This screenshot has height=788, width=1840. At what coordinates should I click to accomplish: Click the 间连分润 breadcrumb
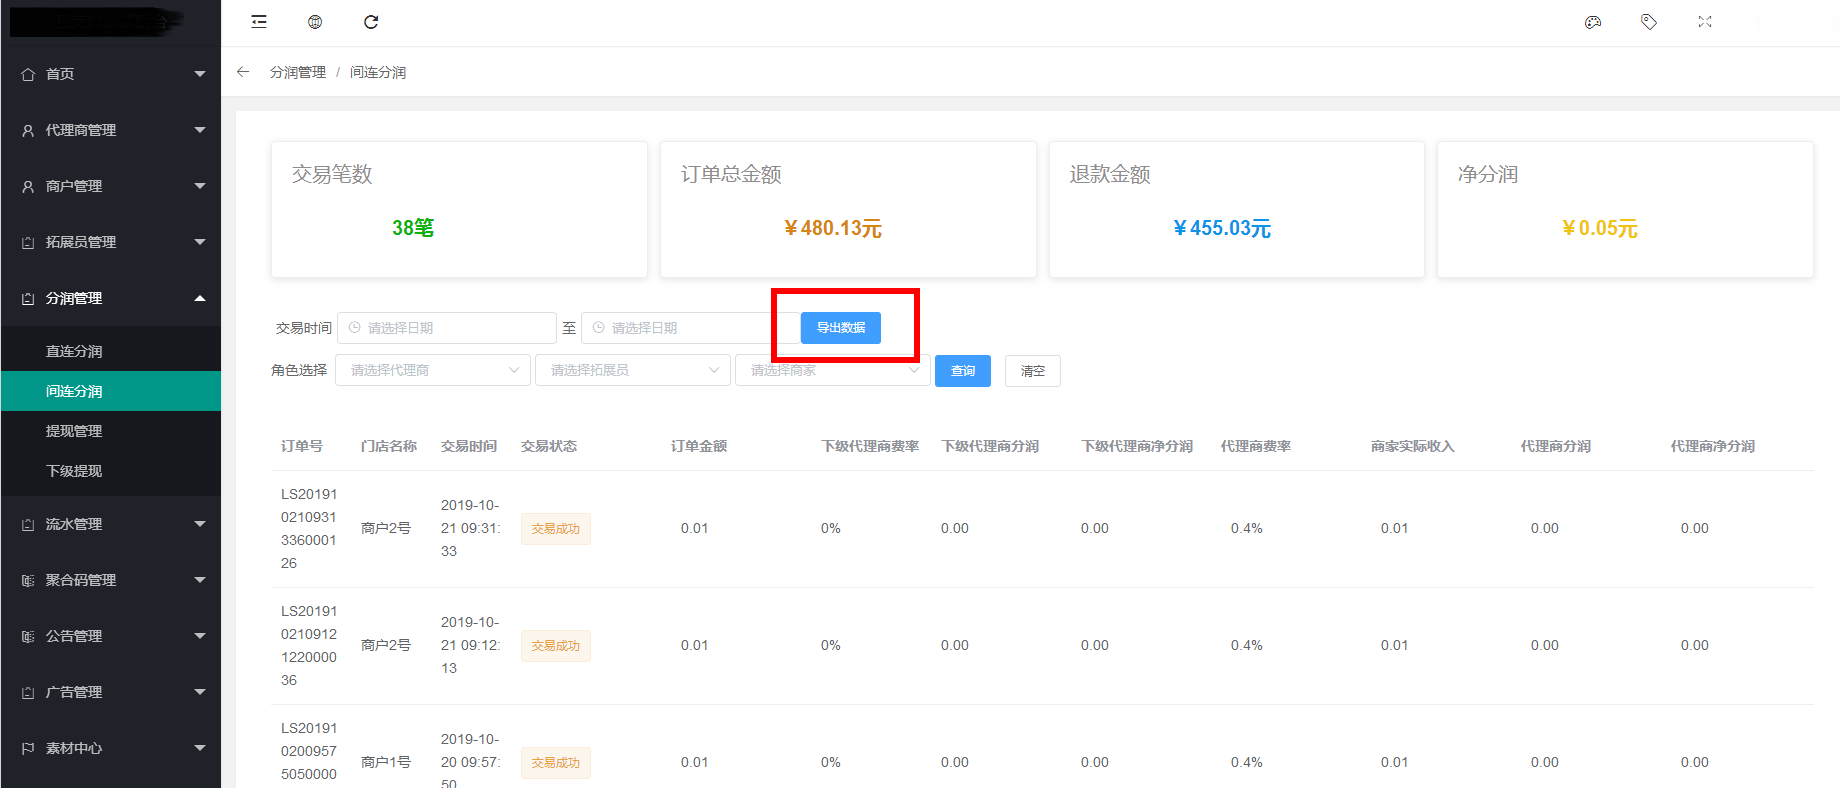[378, 72]
